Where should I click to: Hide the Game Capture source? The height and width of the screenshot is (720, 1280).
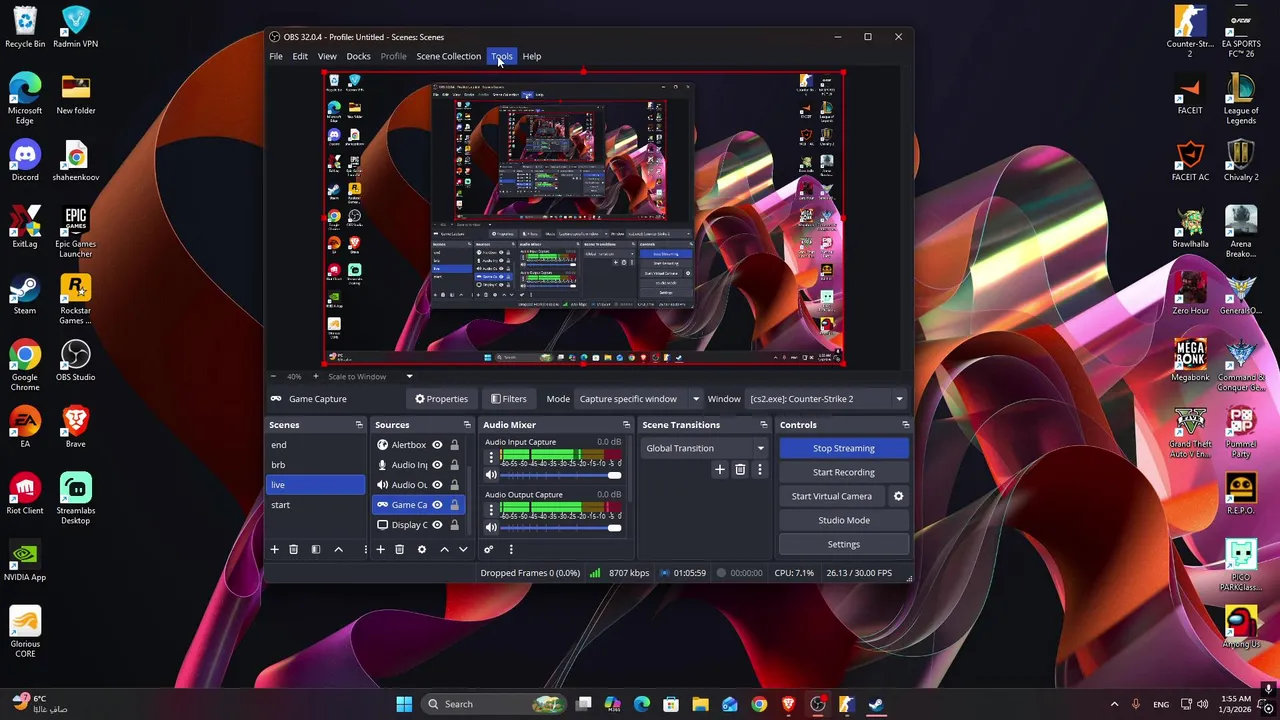pos(437,505)
